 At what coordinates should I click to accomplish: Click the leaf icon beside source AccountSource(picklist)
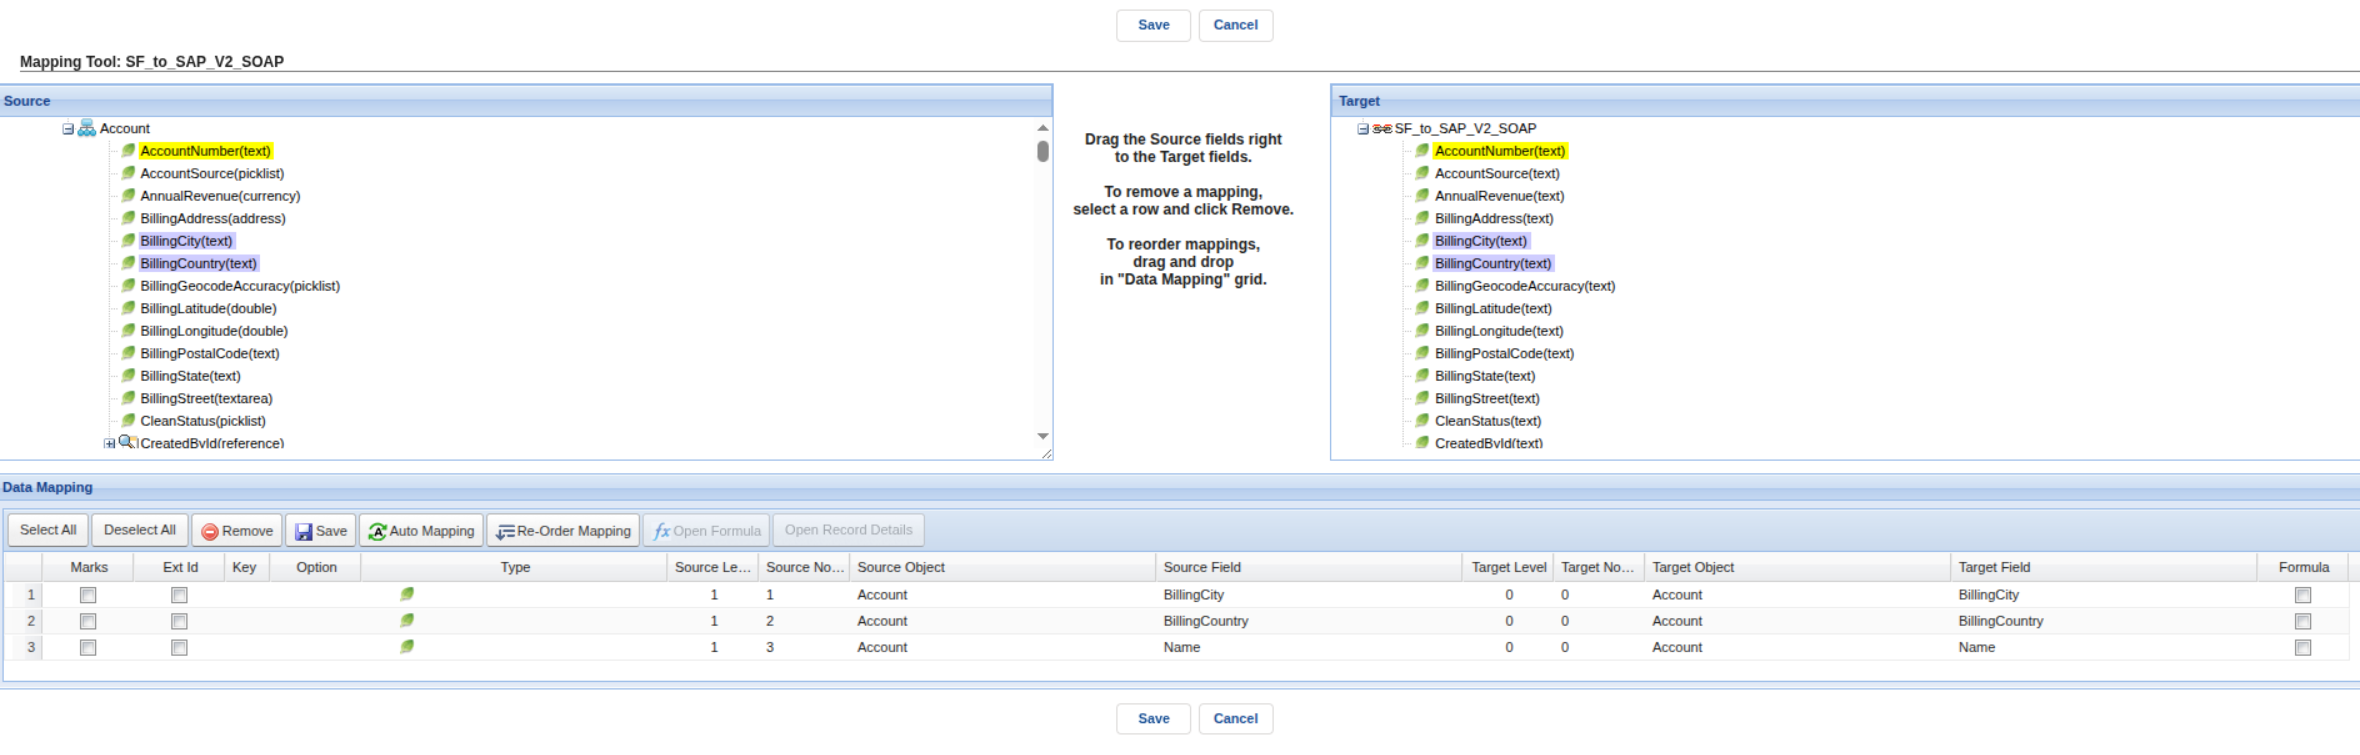[128, 173]
